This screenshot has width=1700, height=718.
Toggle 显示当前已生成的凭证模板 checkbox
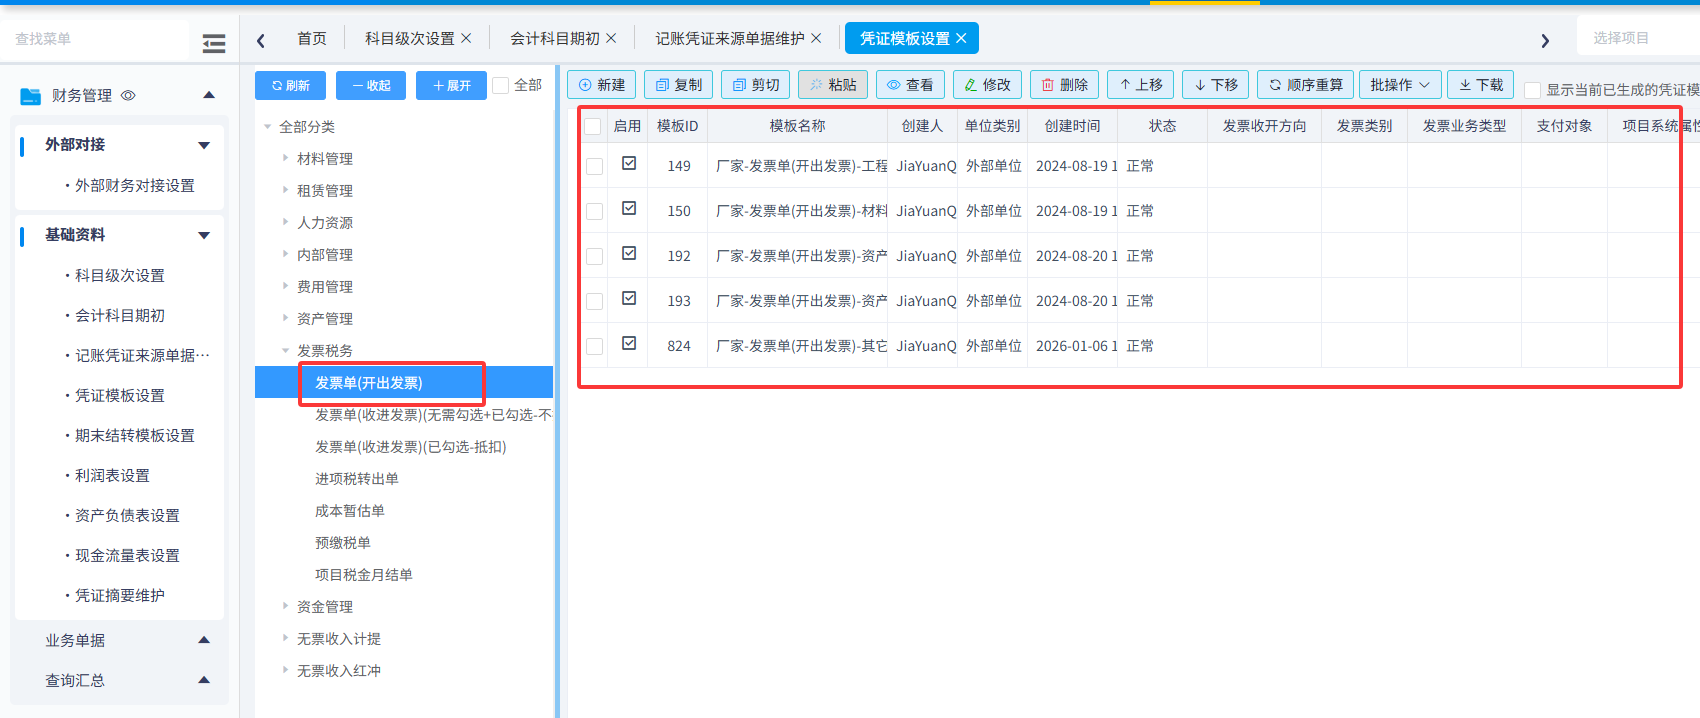[1532, 90]
